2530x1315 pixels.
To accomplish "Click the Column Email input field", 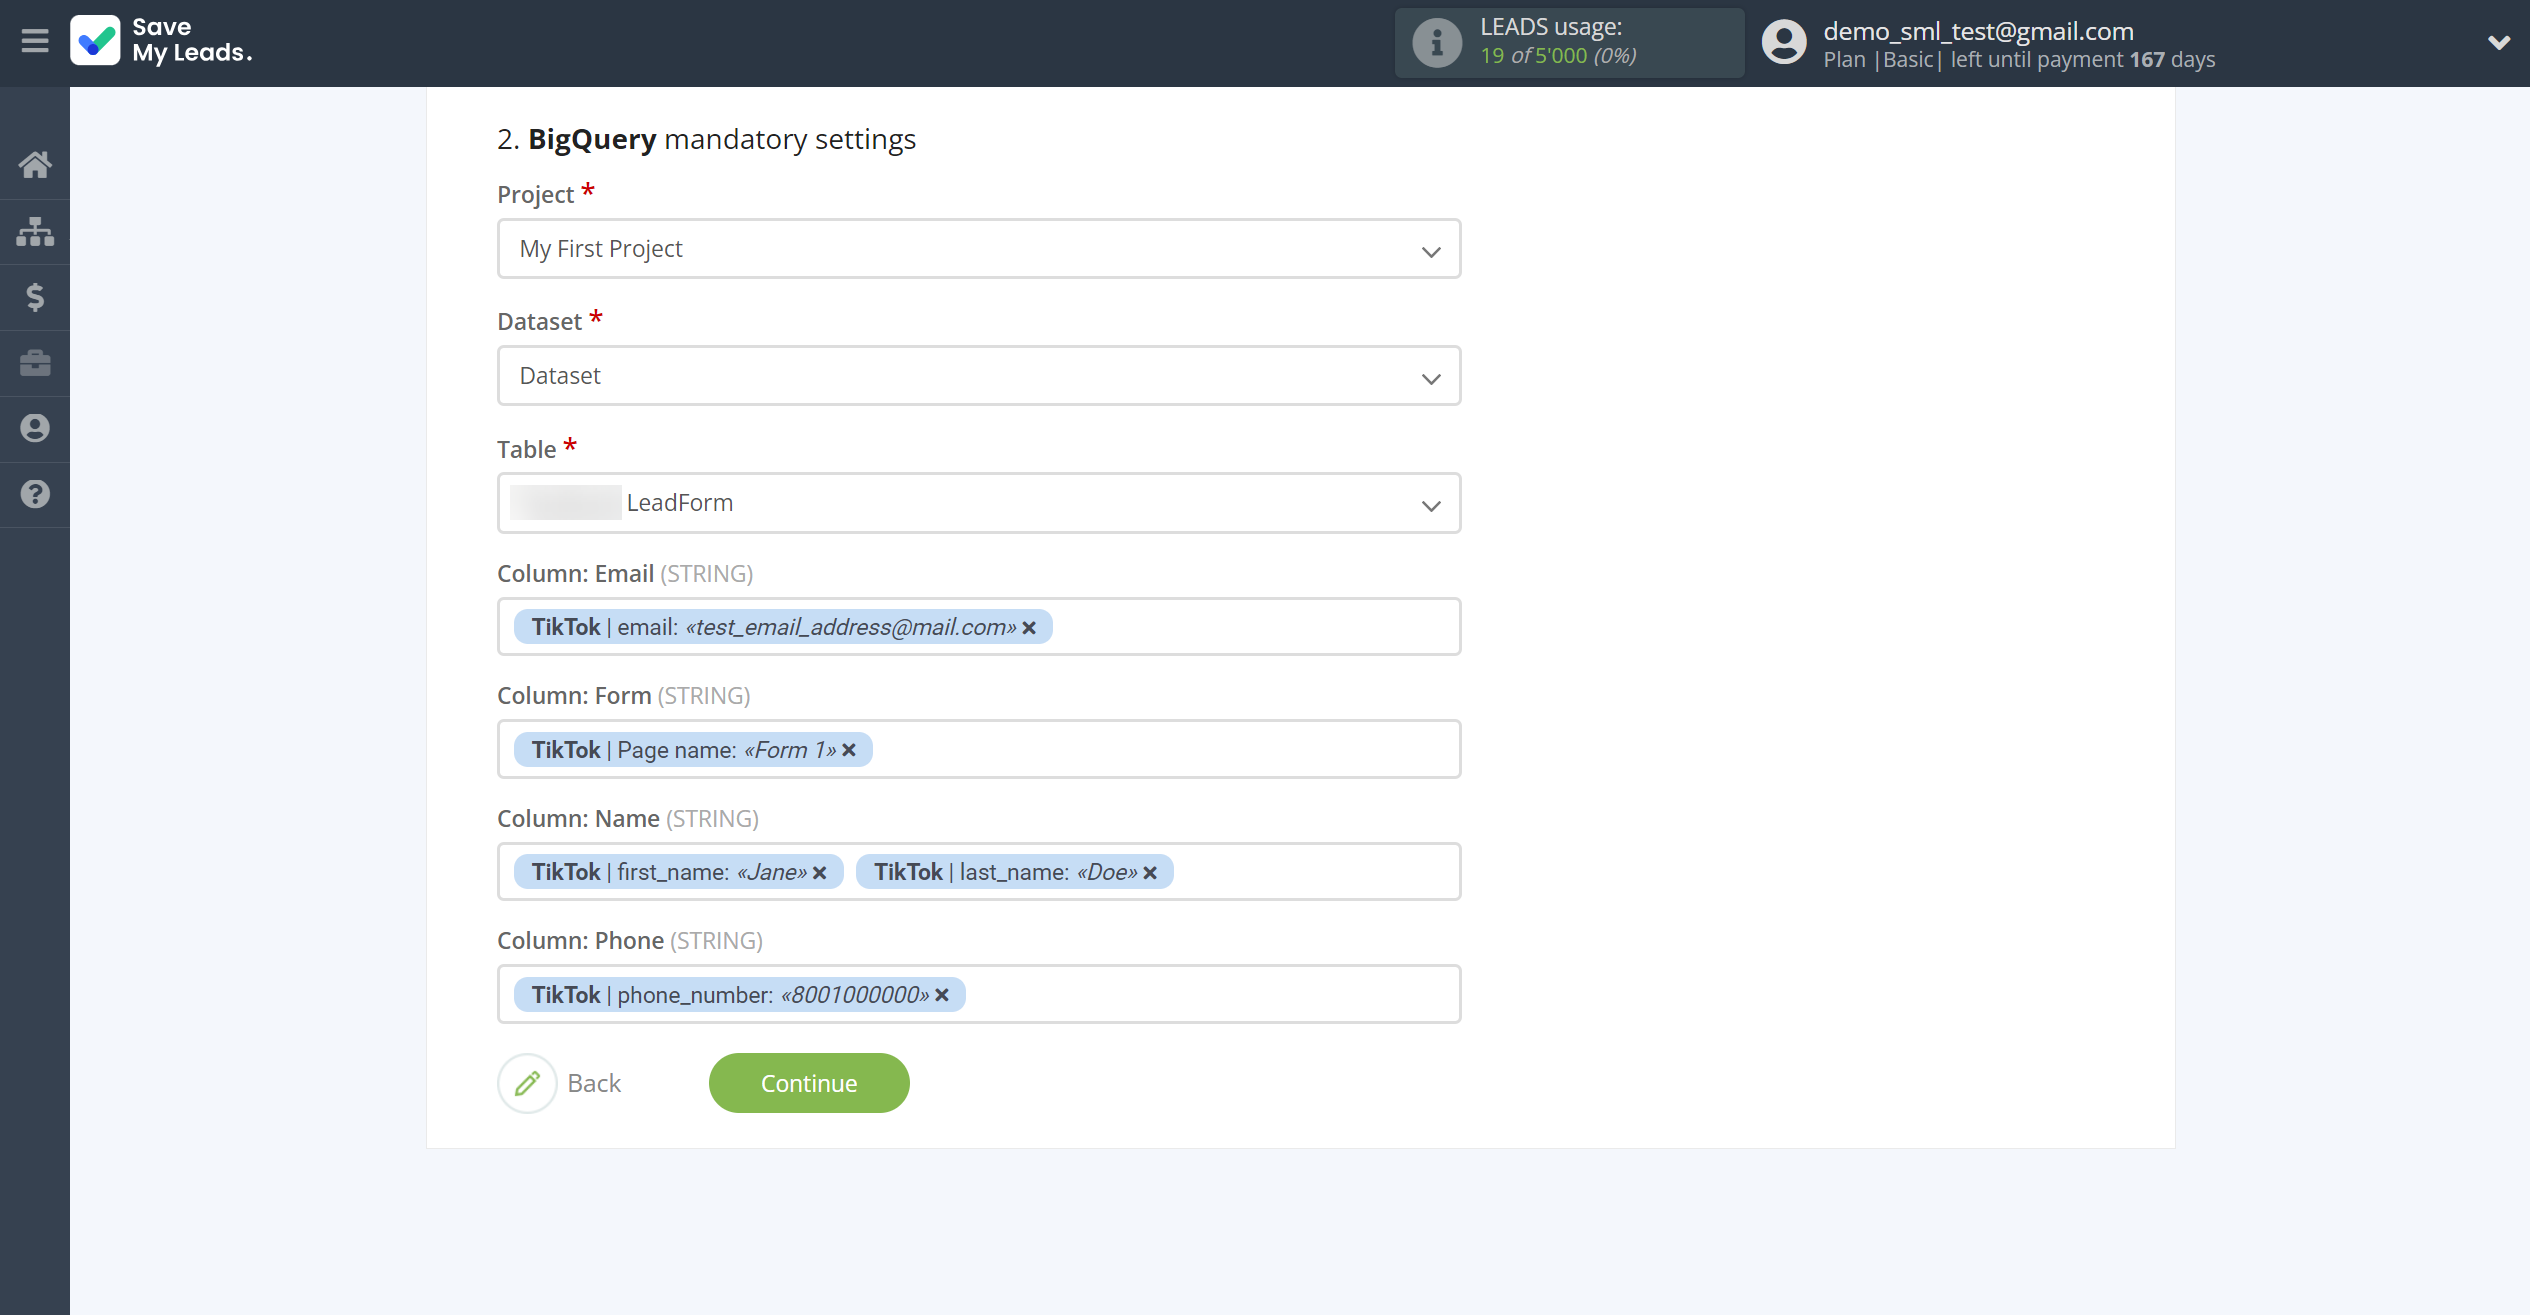I will [979, 626].
